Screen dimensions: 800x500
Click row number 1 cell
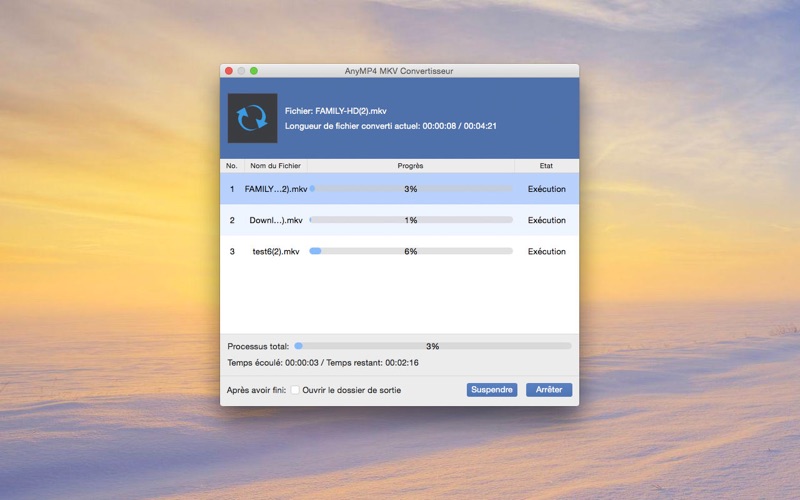(232, 189)
